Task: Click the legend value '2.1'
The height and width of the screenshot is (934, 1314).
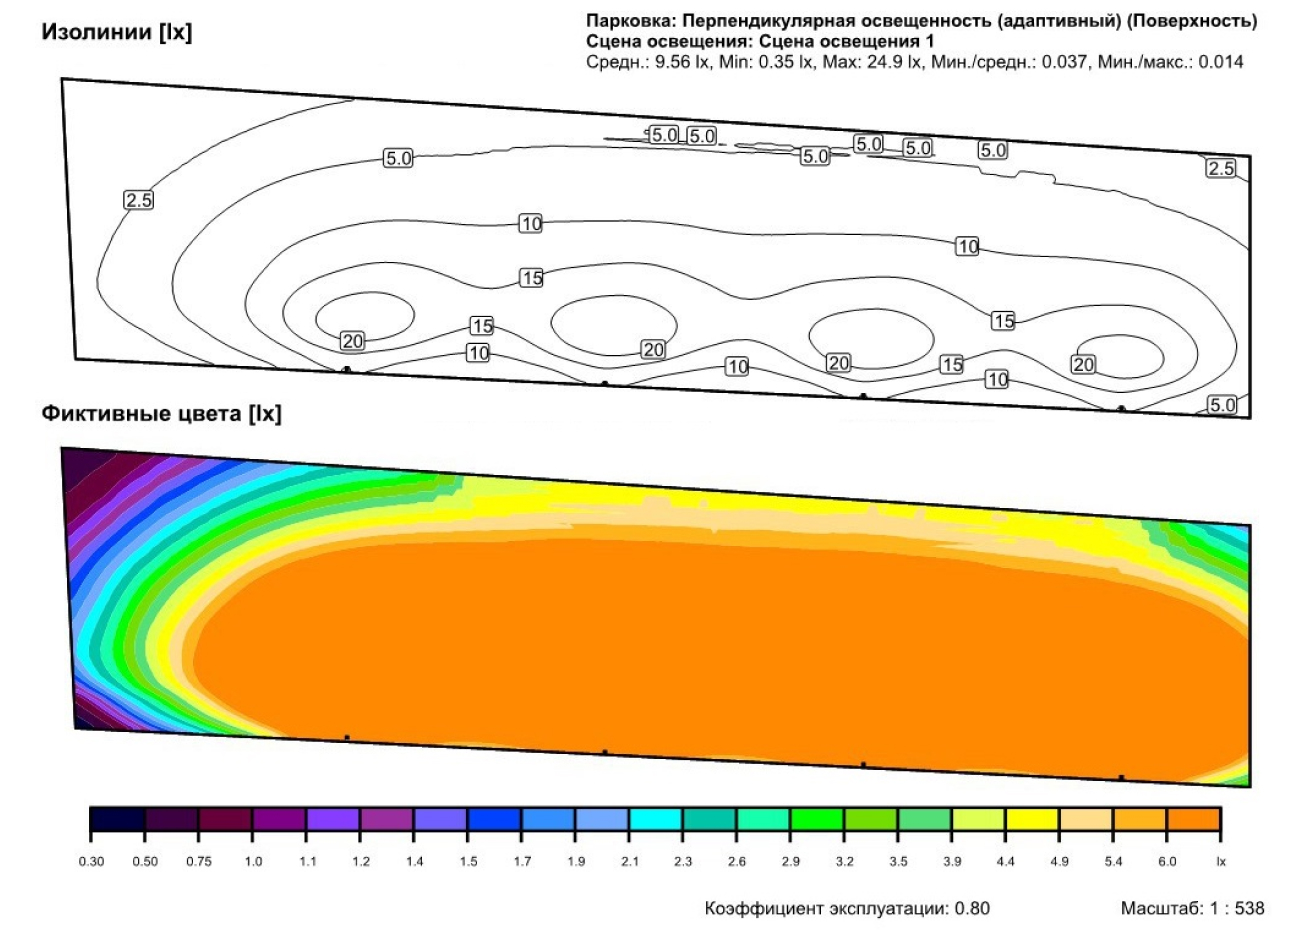Action: click(630, 862)
